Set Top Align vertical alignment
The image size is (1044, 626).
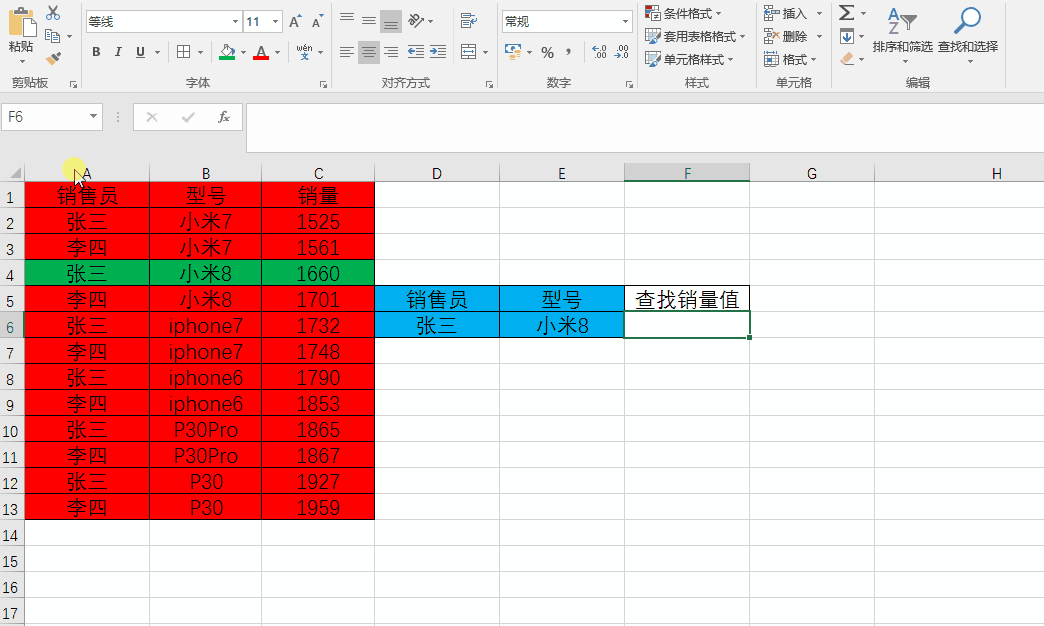click(347, 20)
